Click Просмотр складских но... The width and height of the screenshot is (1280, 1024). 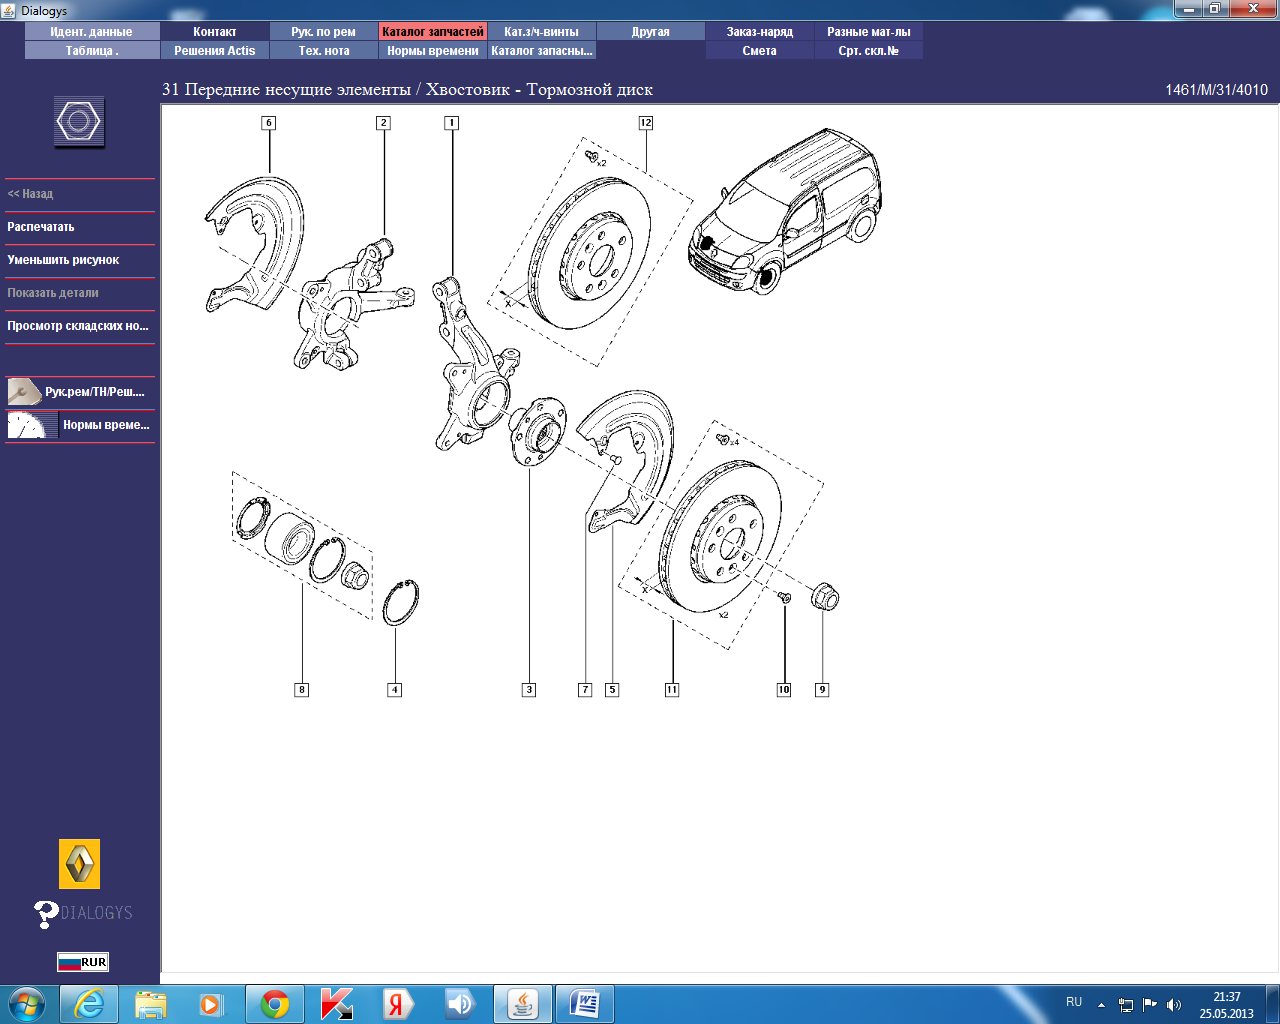tap(80, 326)
